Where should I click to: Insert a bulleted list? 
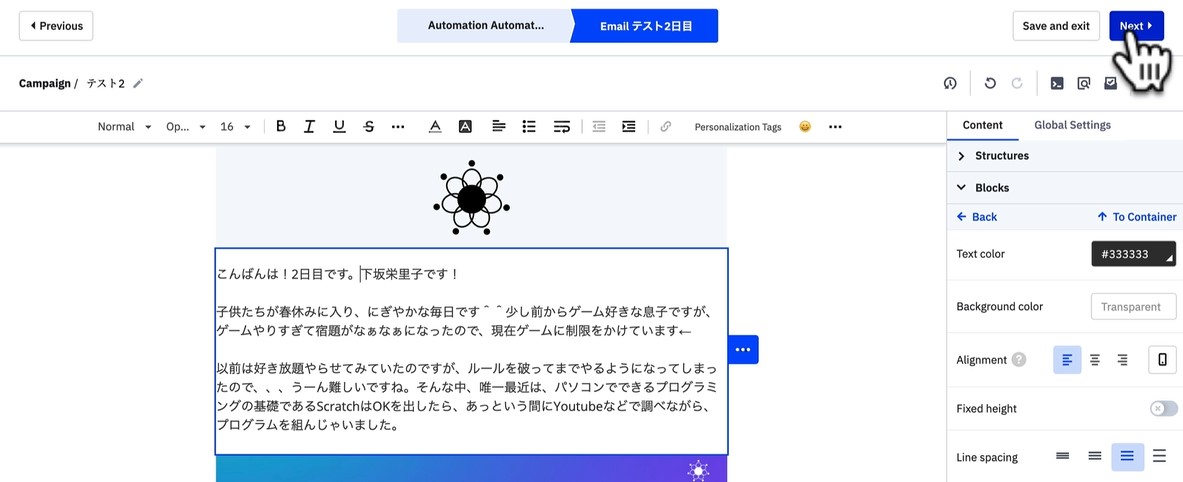pos(529,127)
